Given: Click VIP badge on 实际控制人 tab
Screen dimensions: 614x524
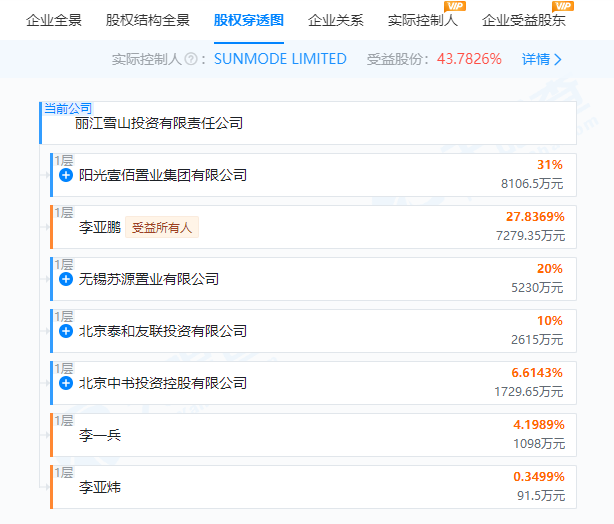Looking at the screenshot, I should pos(454,7).
